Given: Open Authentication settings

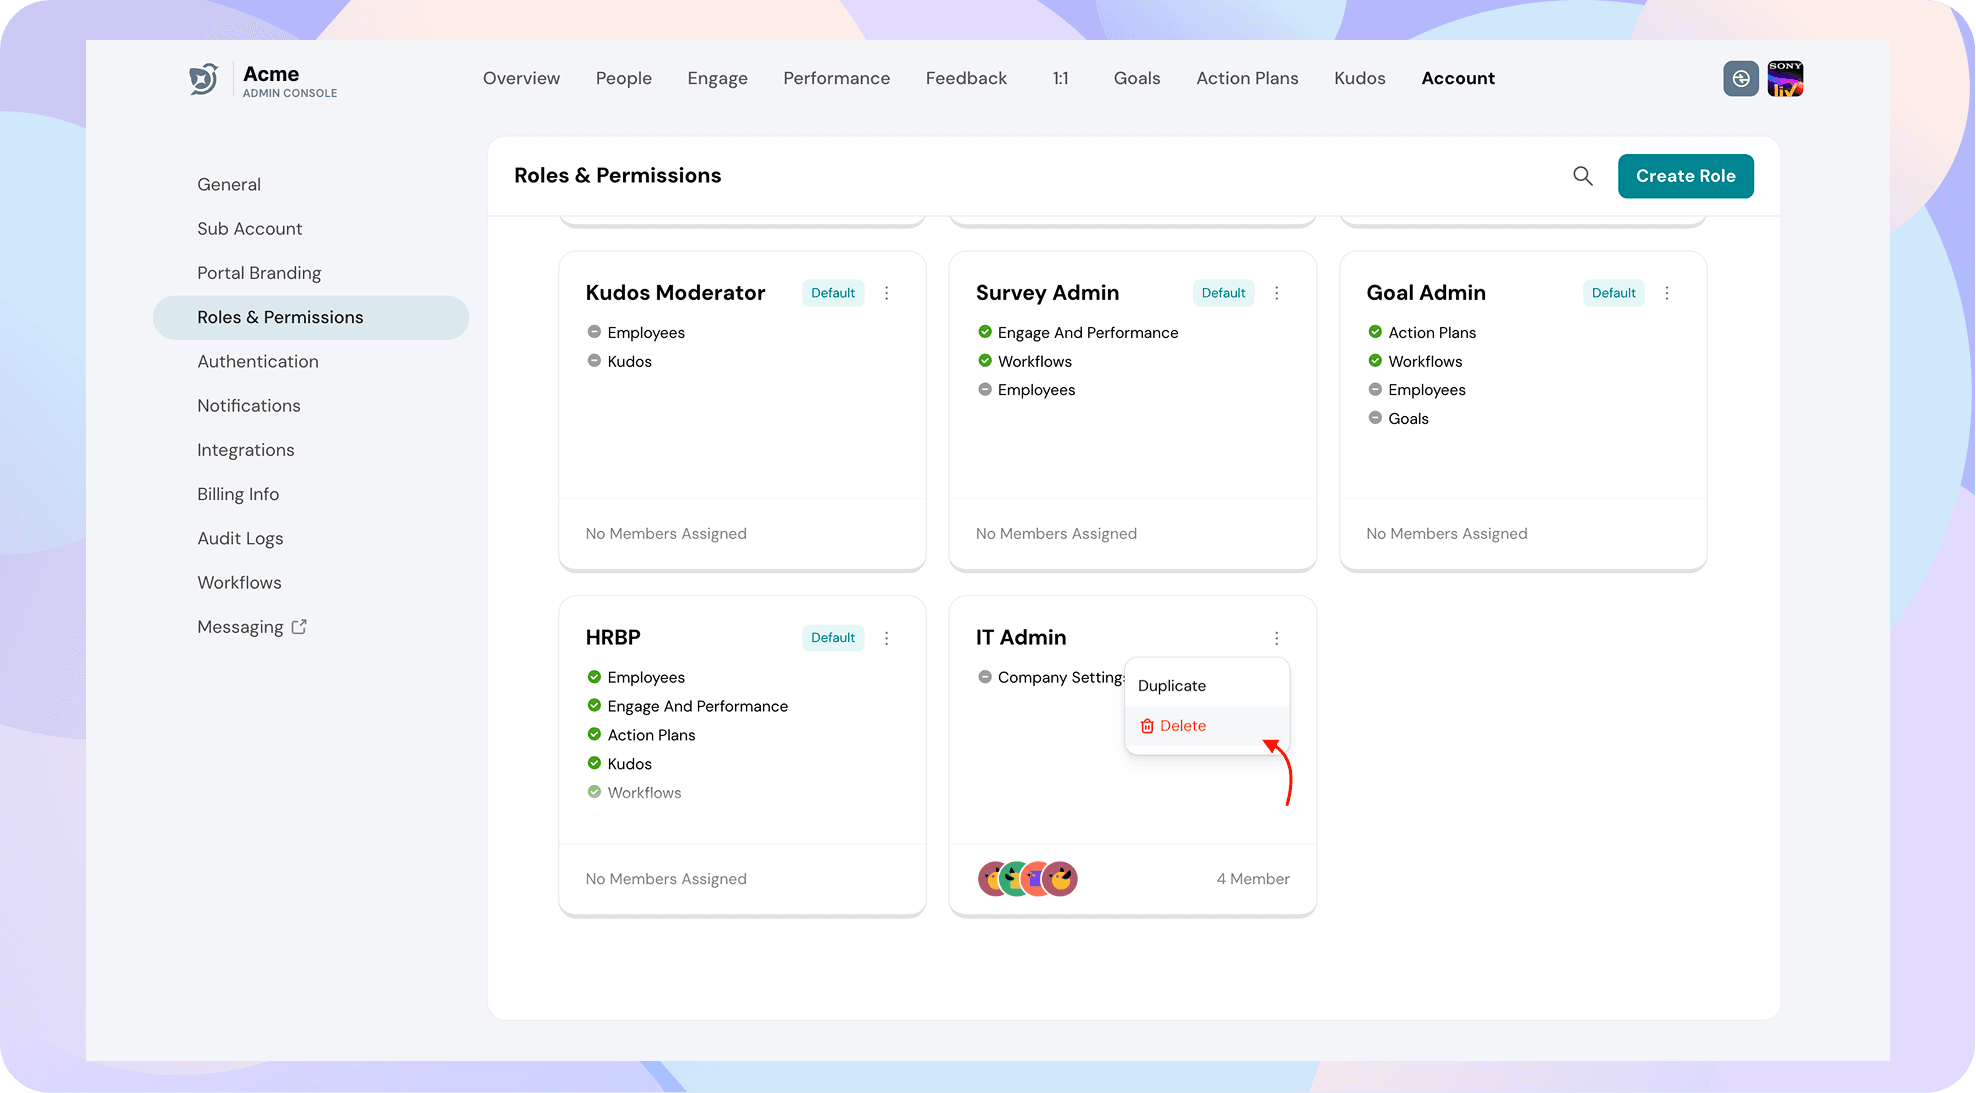Looking at the screenshot, I should point(258,362).
